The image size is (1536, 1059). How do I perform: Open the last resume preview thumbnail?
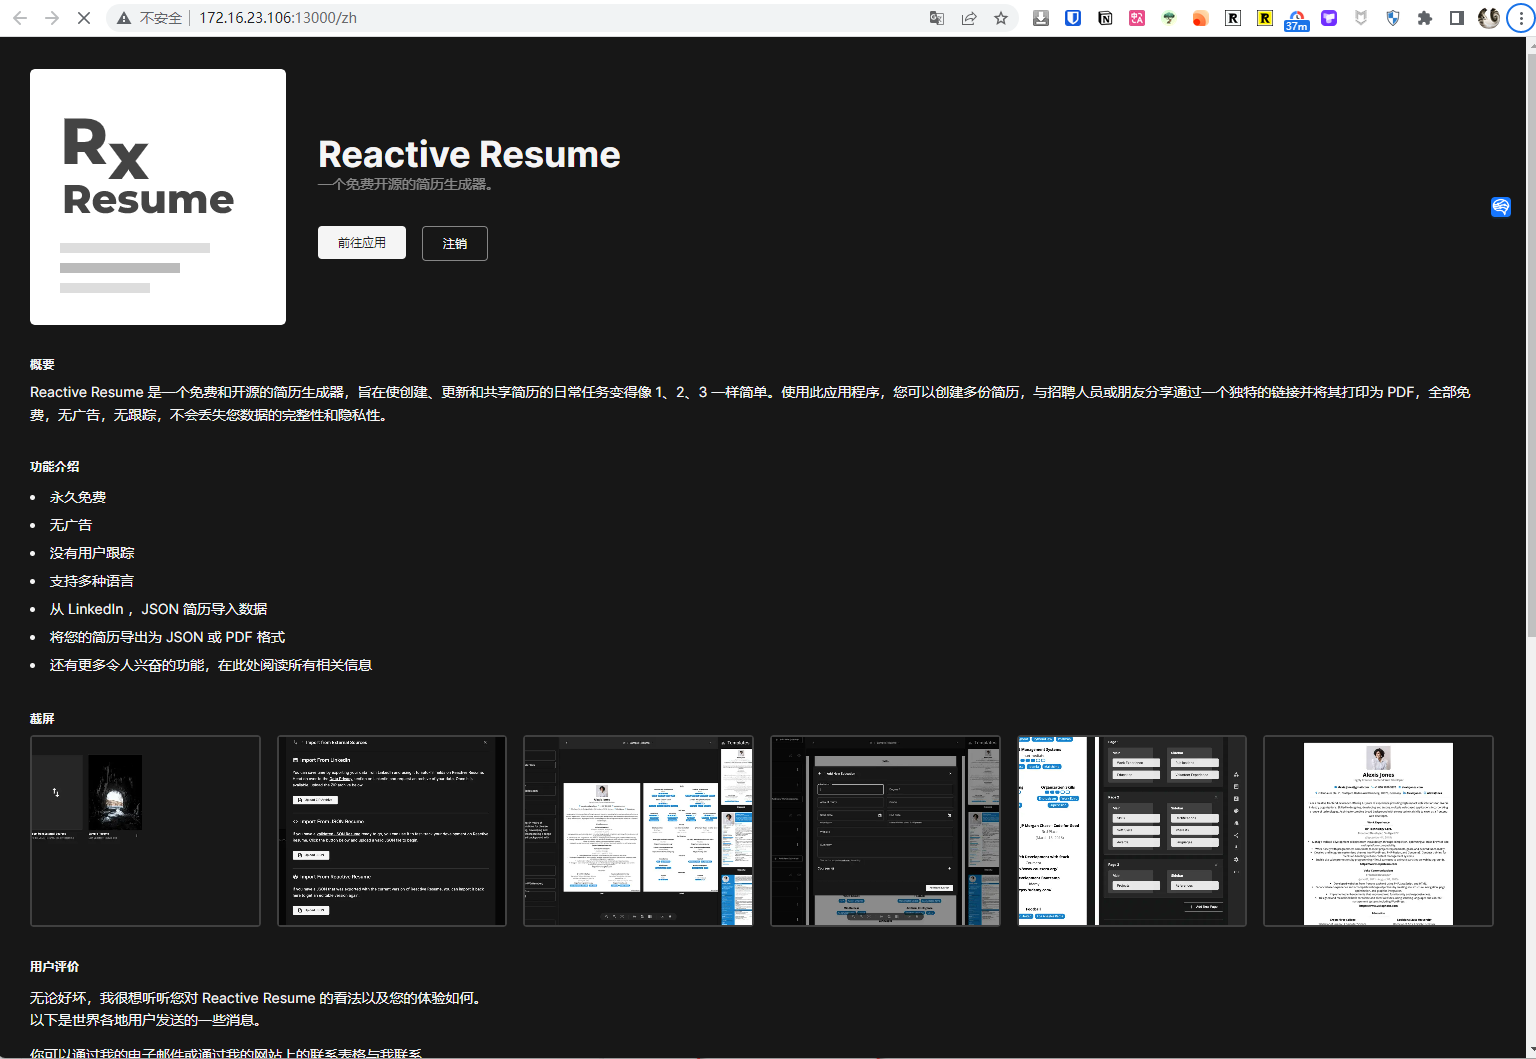[1378, 831]
